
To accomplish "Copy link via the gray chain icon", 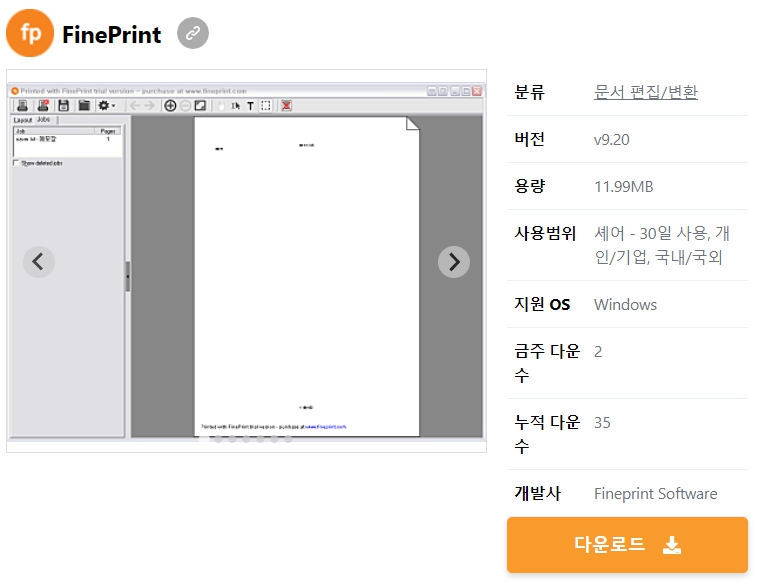I will coord(193,33).
